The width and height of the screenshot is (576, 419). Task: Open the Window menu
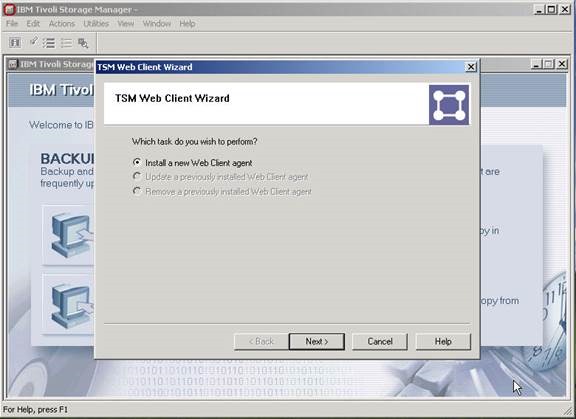point(157,24)
